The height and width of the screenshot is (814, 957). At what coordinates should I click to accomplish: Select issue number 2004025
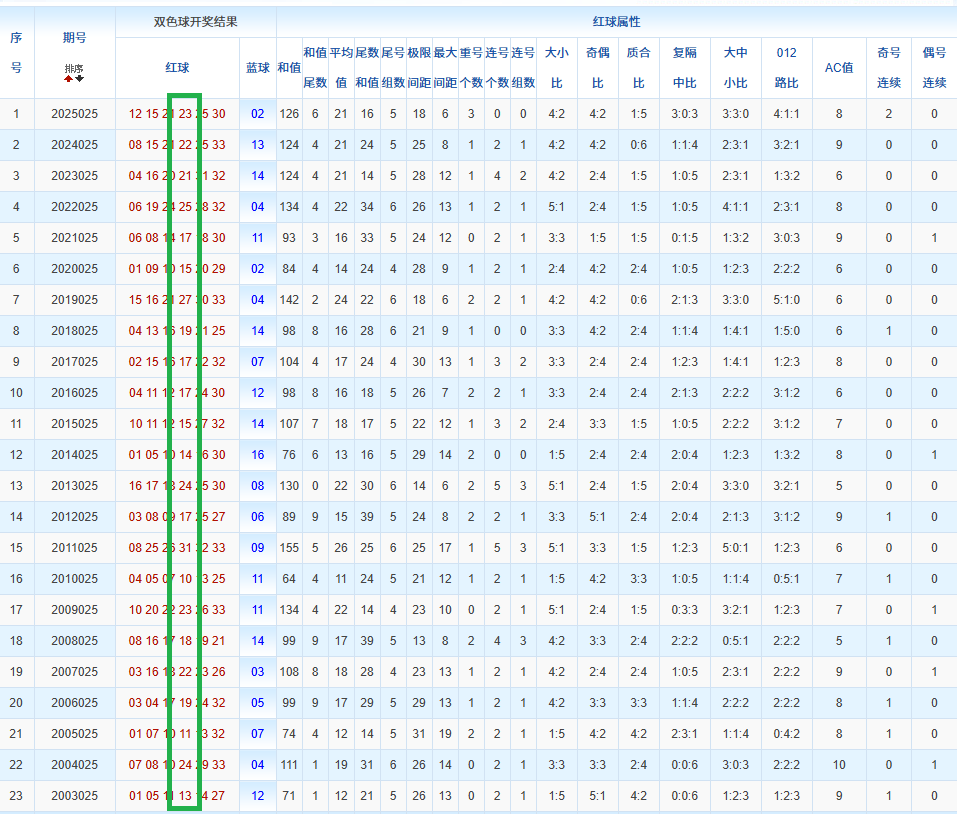[x=74, y=765]
